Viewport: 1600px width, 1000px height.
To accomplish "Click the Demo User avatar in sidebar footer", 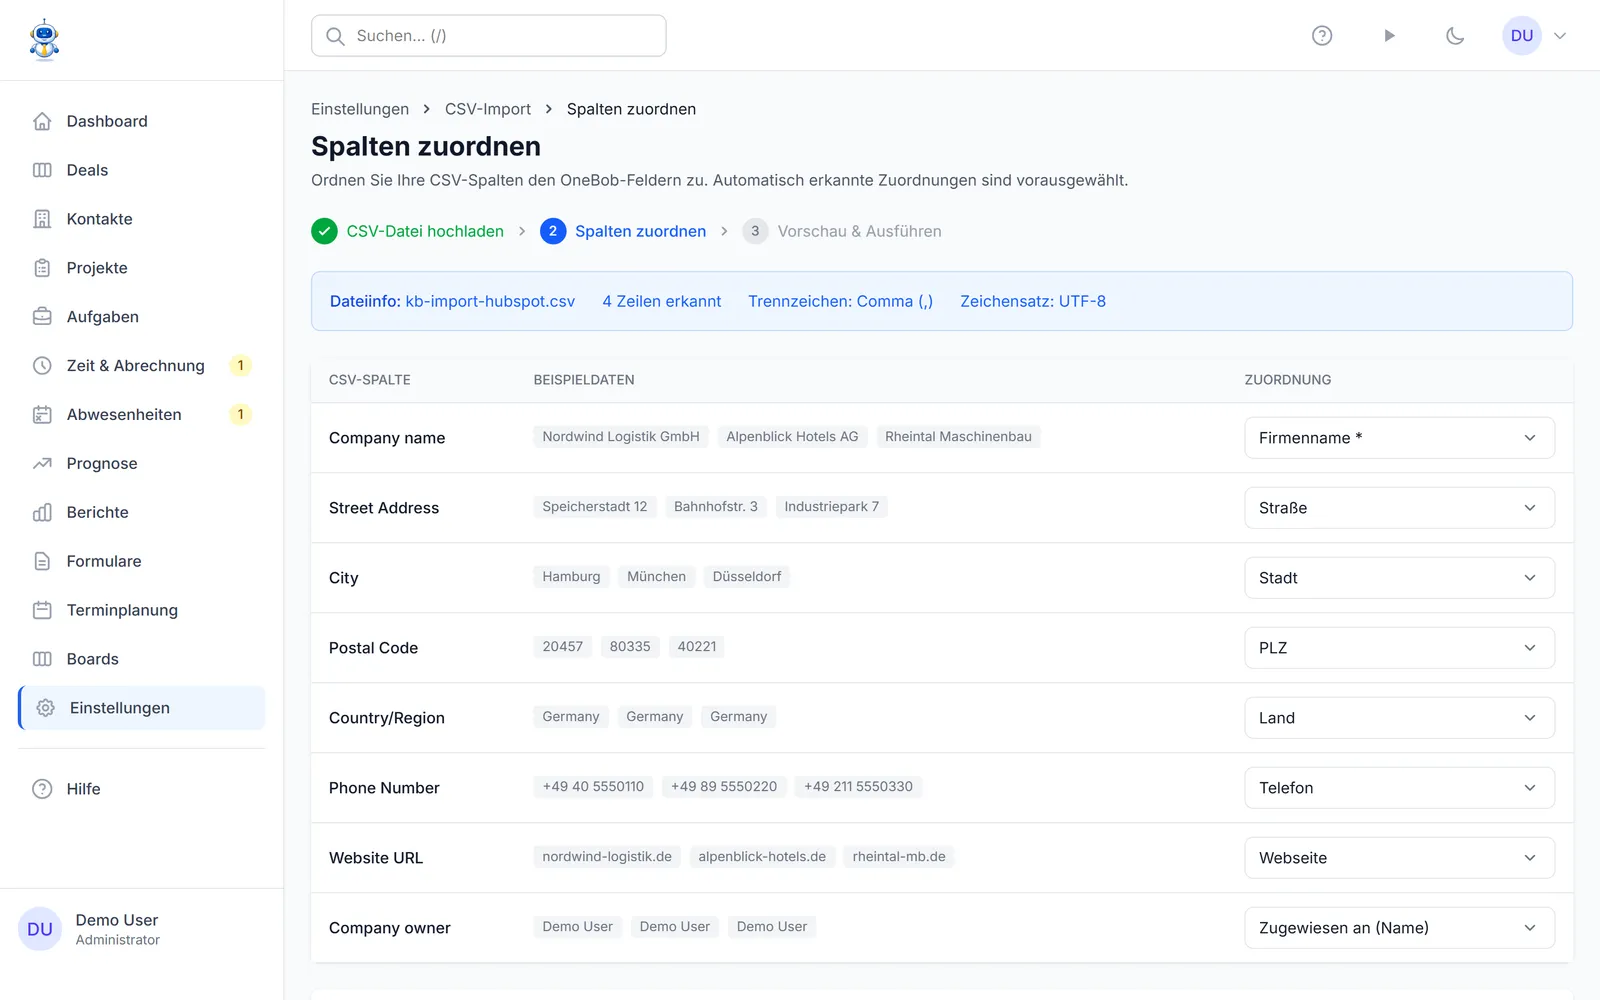I will pos(40,929).
